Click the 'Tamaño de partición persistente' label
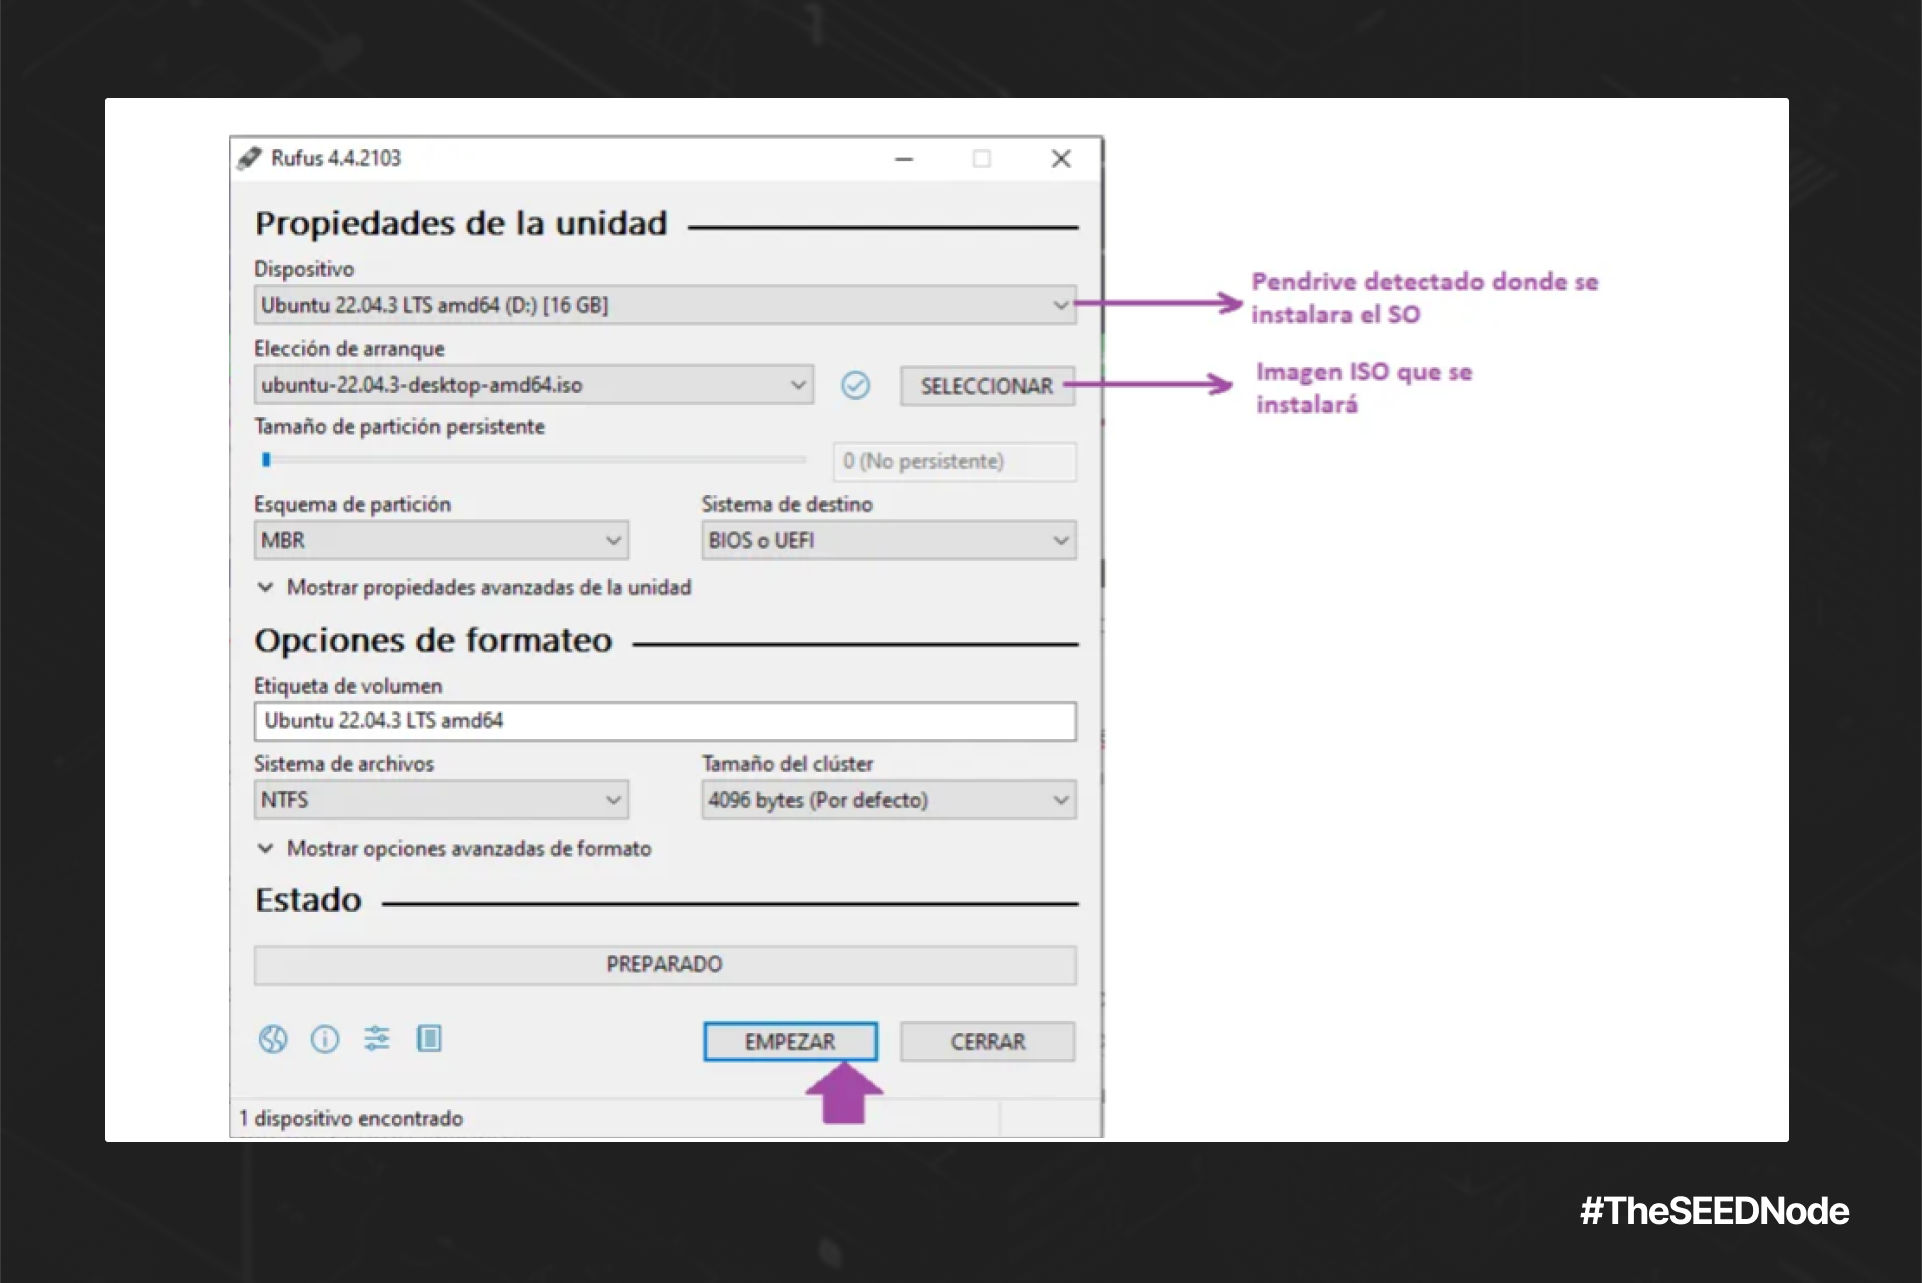The width and height of the screenshot is (1922, 1283). coord(399,427)
